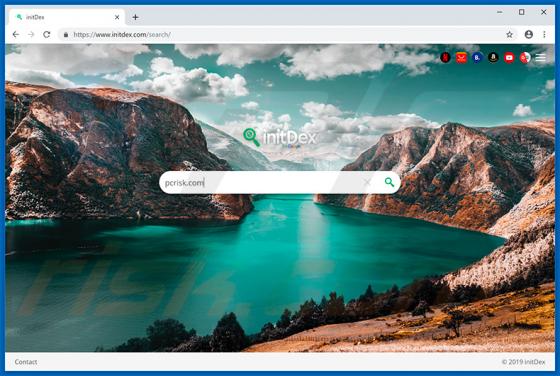This screenshot has height=376, width=560.
Task: Open the Amazon shortcut icon
Action: (493, 57)
